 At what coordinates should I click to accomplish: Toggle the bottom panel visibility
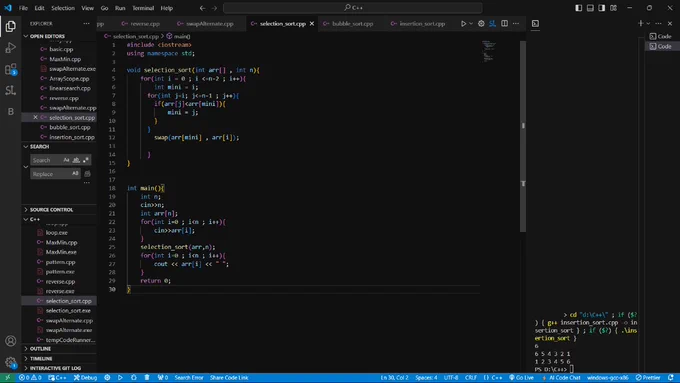[x=590, y=8]
